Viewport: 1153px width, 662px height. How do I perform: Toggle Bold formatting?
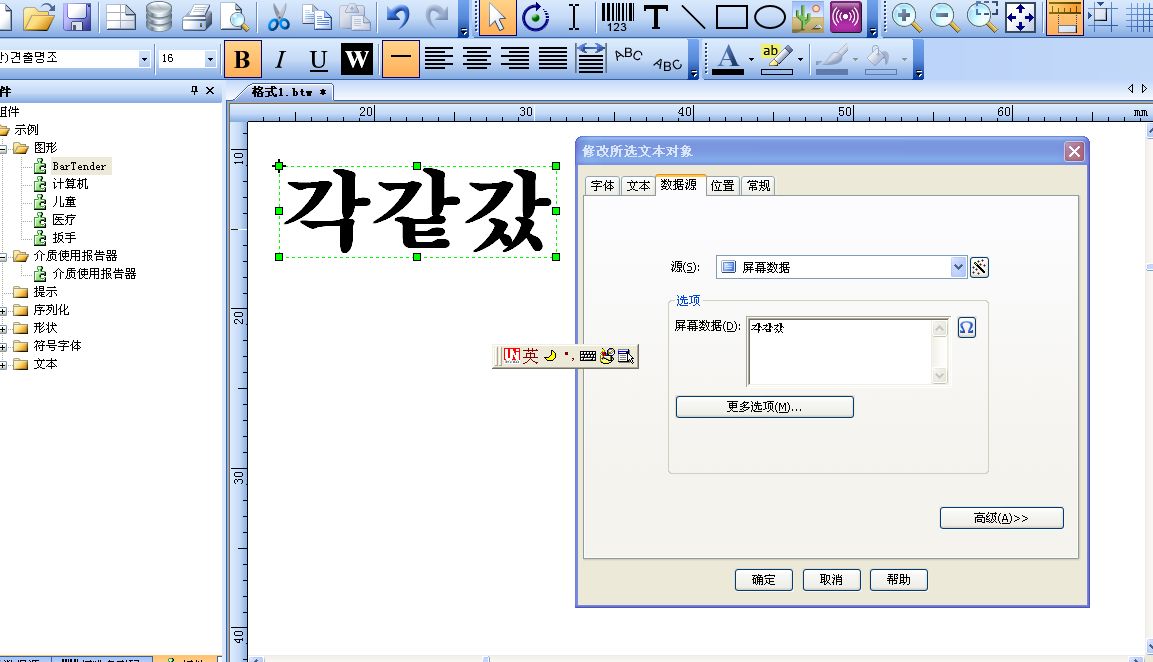tap(242, 60)
